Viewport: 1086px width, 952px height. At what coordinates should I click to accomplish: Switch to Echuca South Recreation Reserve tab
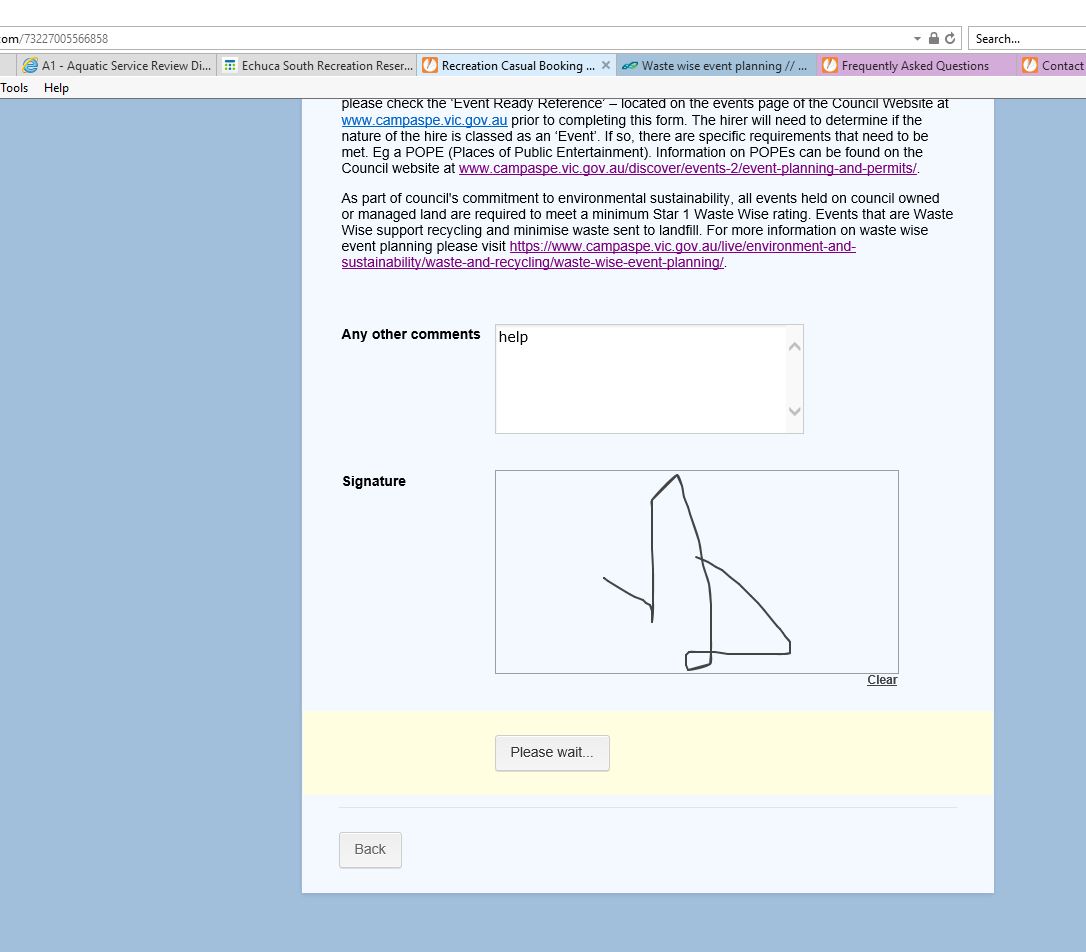pyautogui.click(x=317, y=66)
